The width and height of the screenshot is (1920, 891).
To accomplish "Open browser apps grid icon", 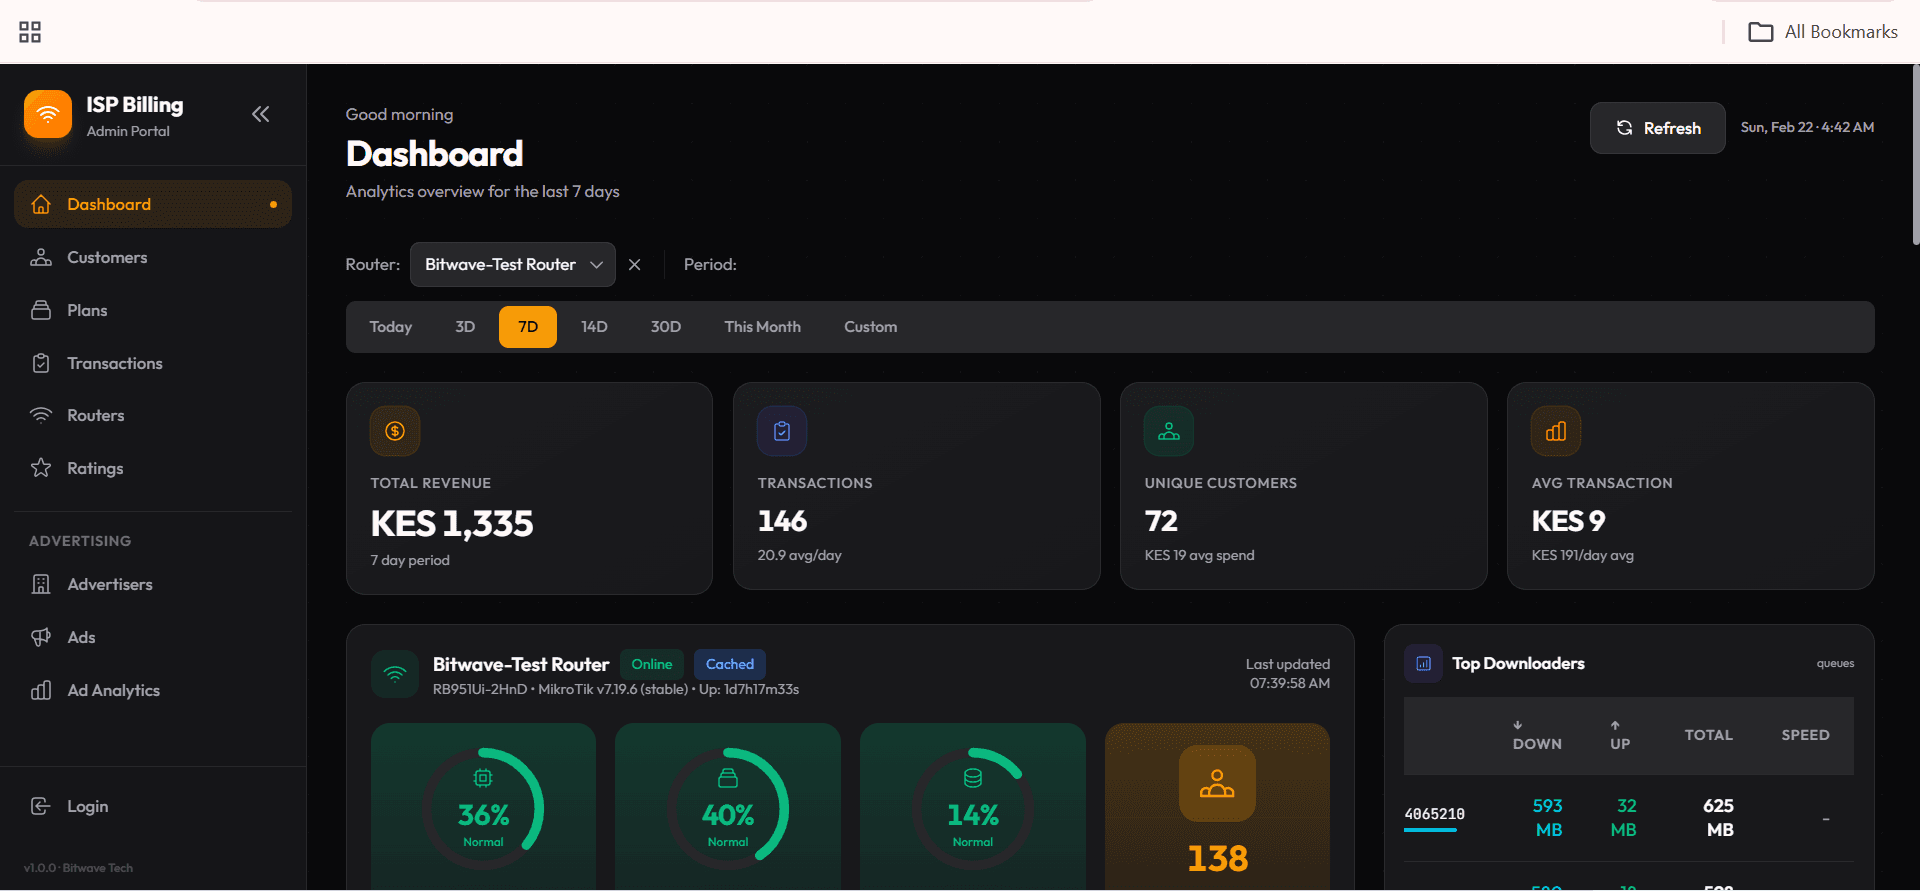I will click(x=30, y=32).
